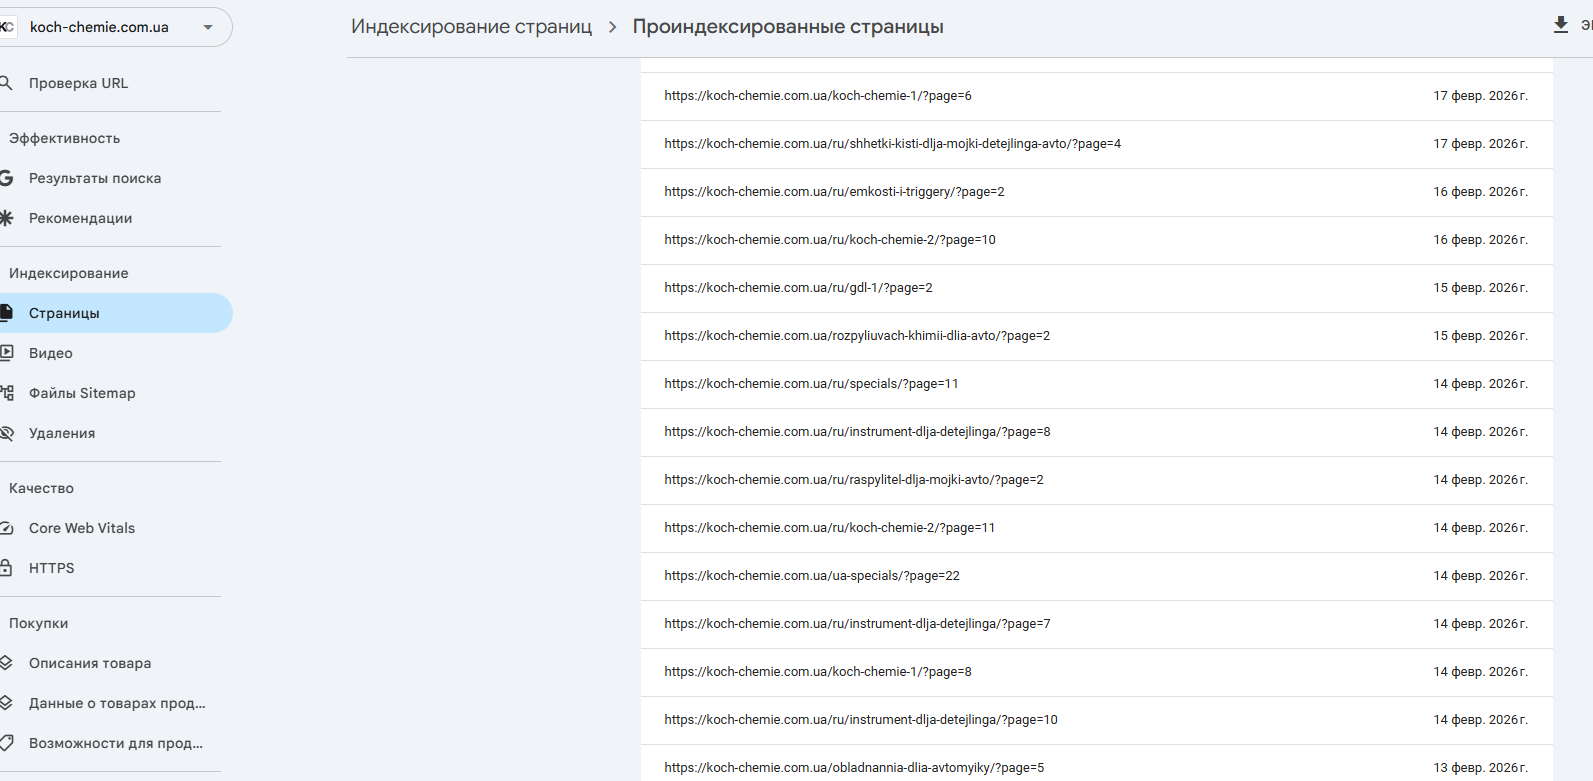Go back to Индексирование страниц breadcrumb

point(471,27)
